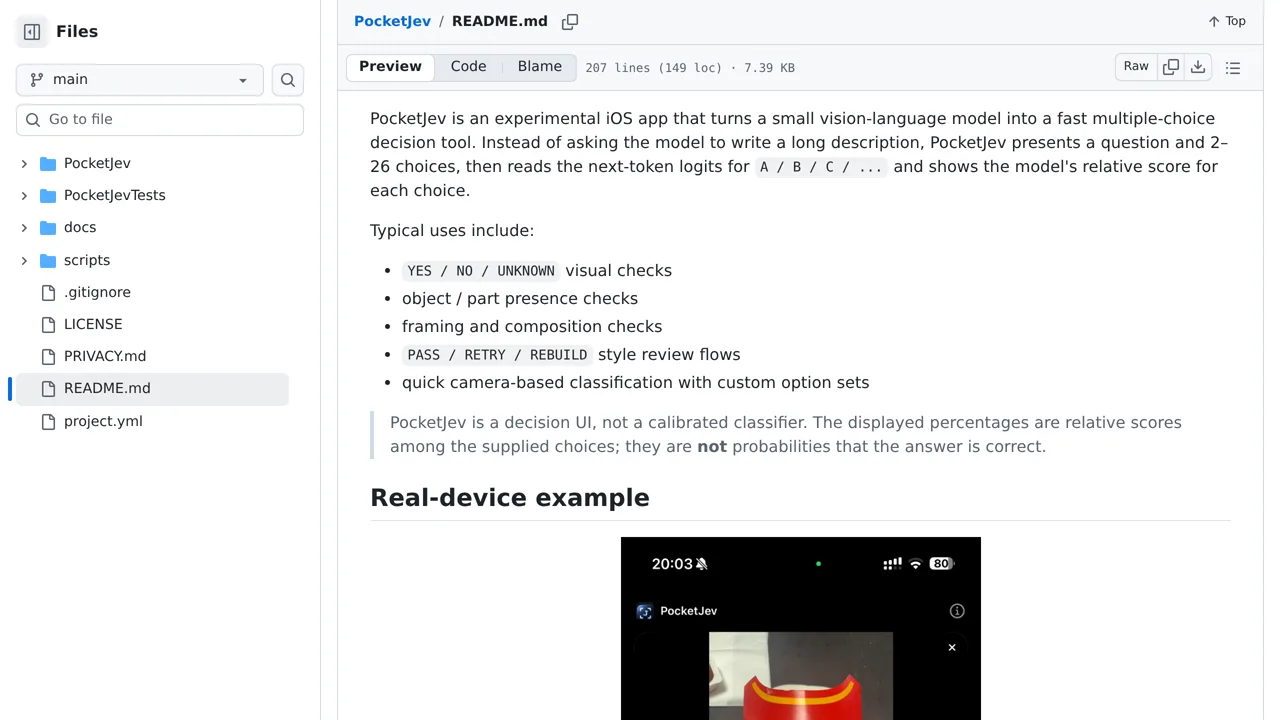Expand the PocketJev folder chevron

point(24,163)
